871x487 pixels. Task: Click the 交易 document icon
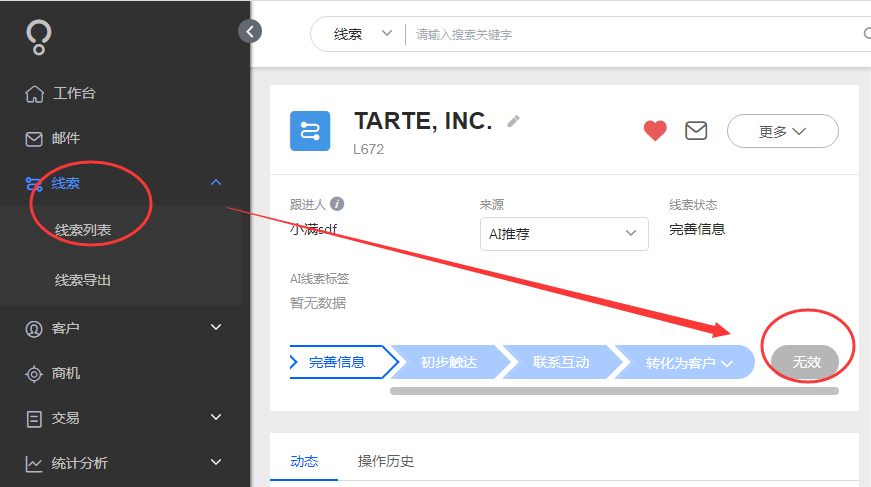(x=34, y=419)
